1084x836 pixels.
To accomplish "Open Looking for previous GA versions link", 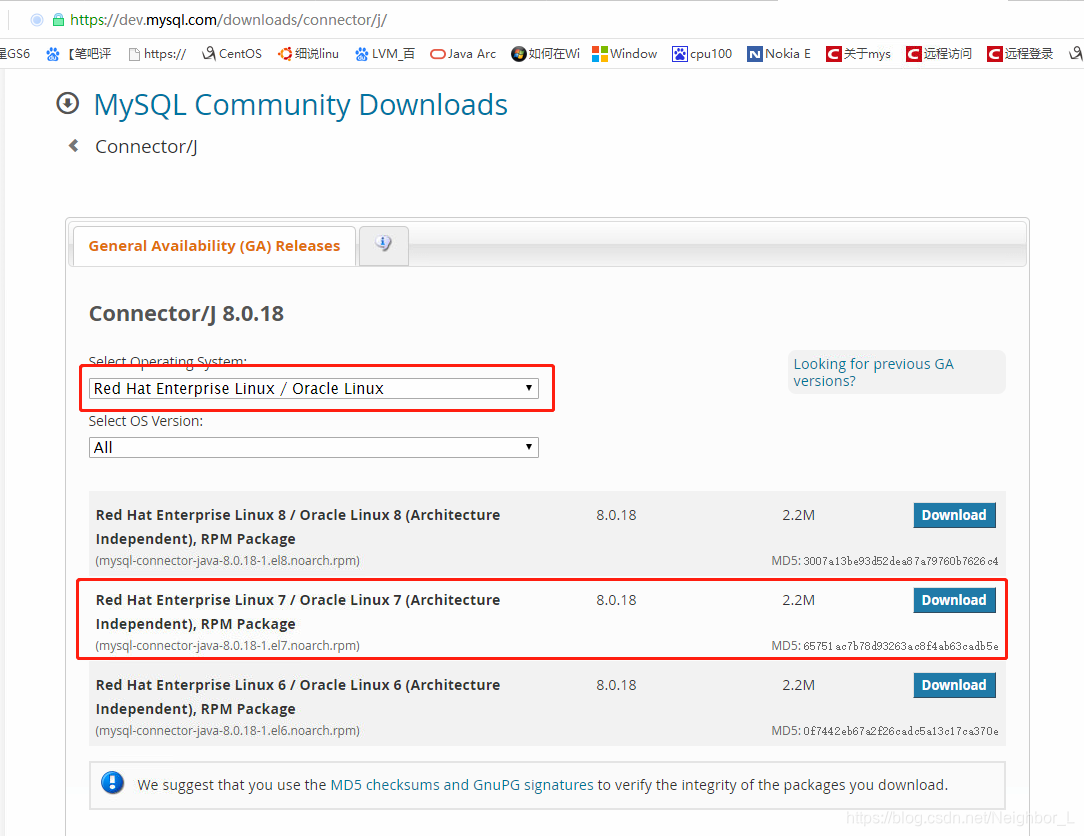I will [873, 372].
